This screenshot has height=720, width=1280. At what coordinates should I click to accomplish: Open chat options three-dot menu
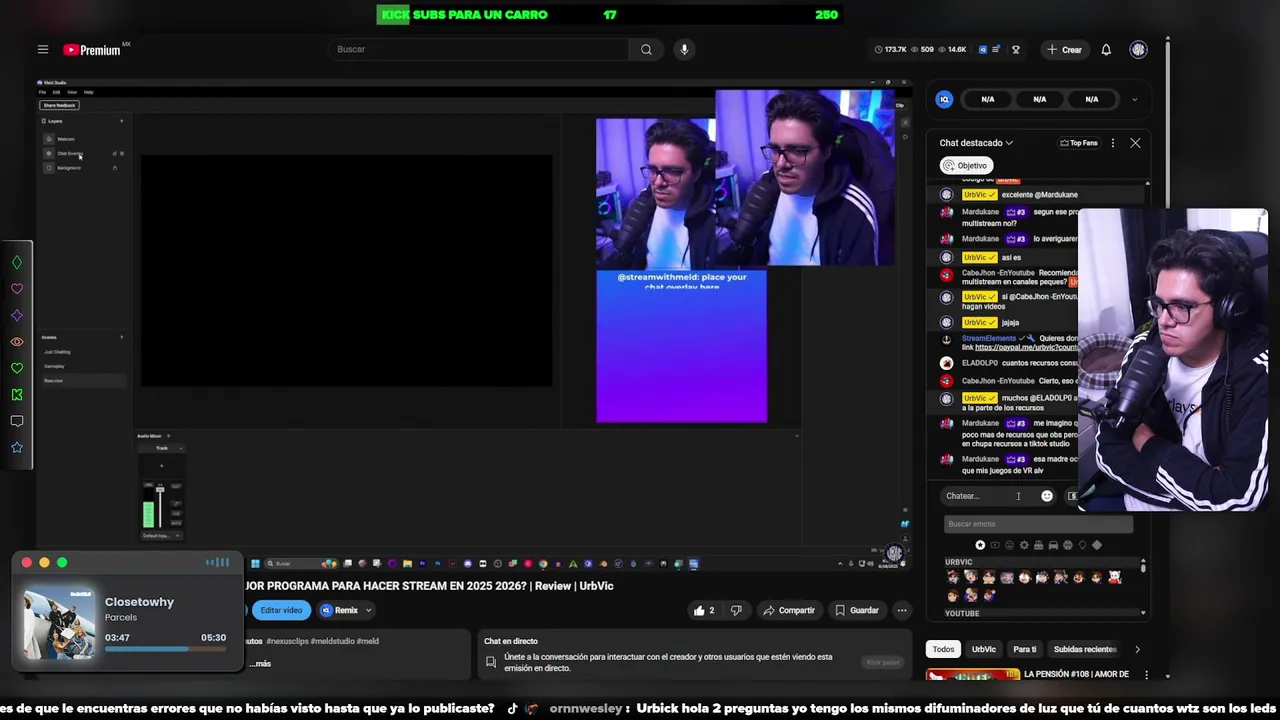click(x=1112, y=143)
